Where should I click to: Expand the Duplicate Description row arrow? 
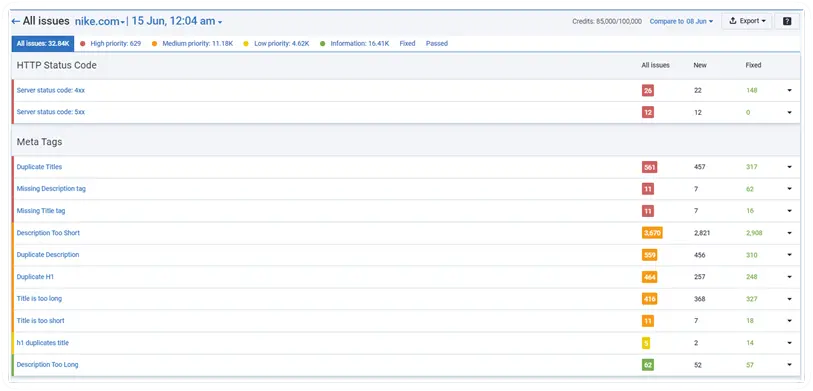pos(789,255)
